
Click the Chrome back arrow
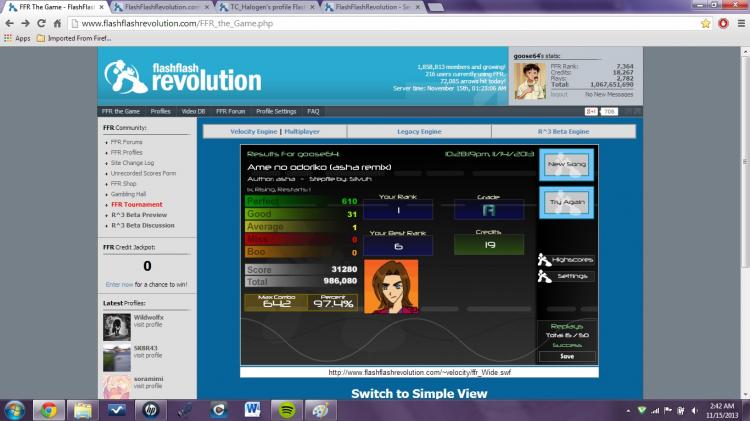(x=9, y=23)
